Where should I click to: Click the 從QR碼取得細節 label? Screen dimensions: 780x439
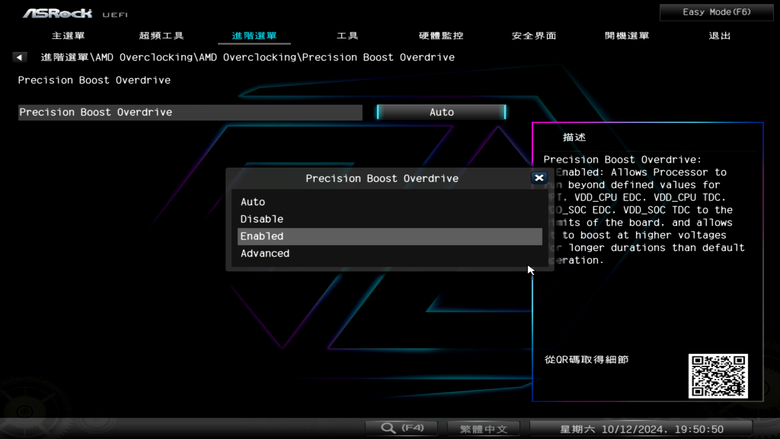pyautogui.click(x=586, y=359)
